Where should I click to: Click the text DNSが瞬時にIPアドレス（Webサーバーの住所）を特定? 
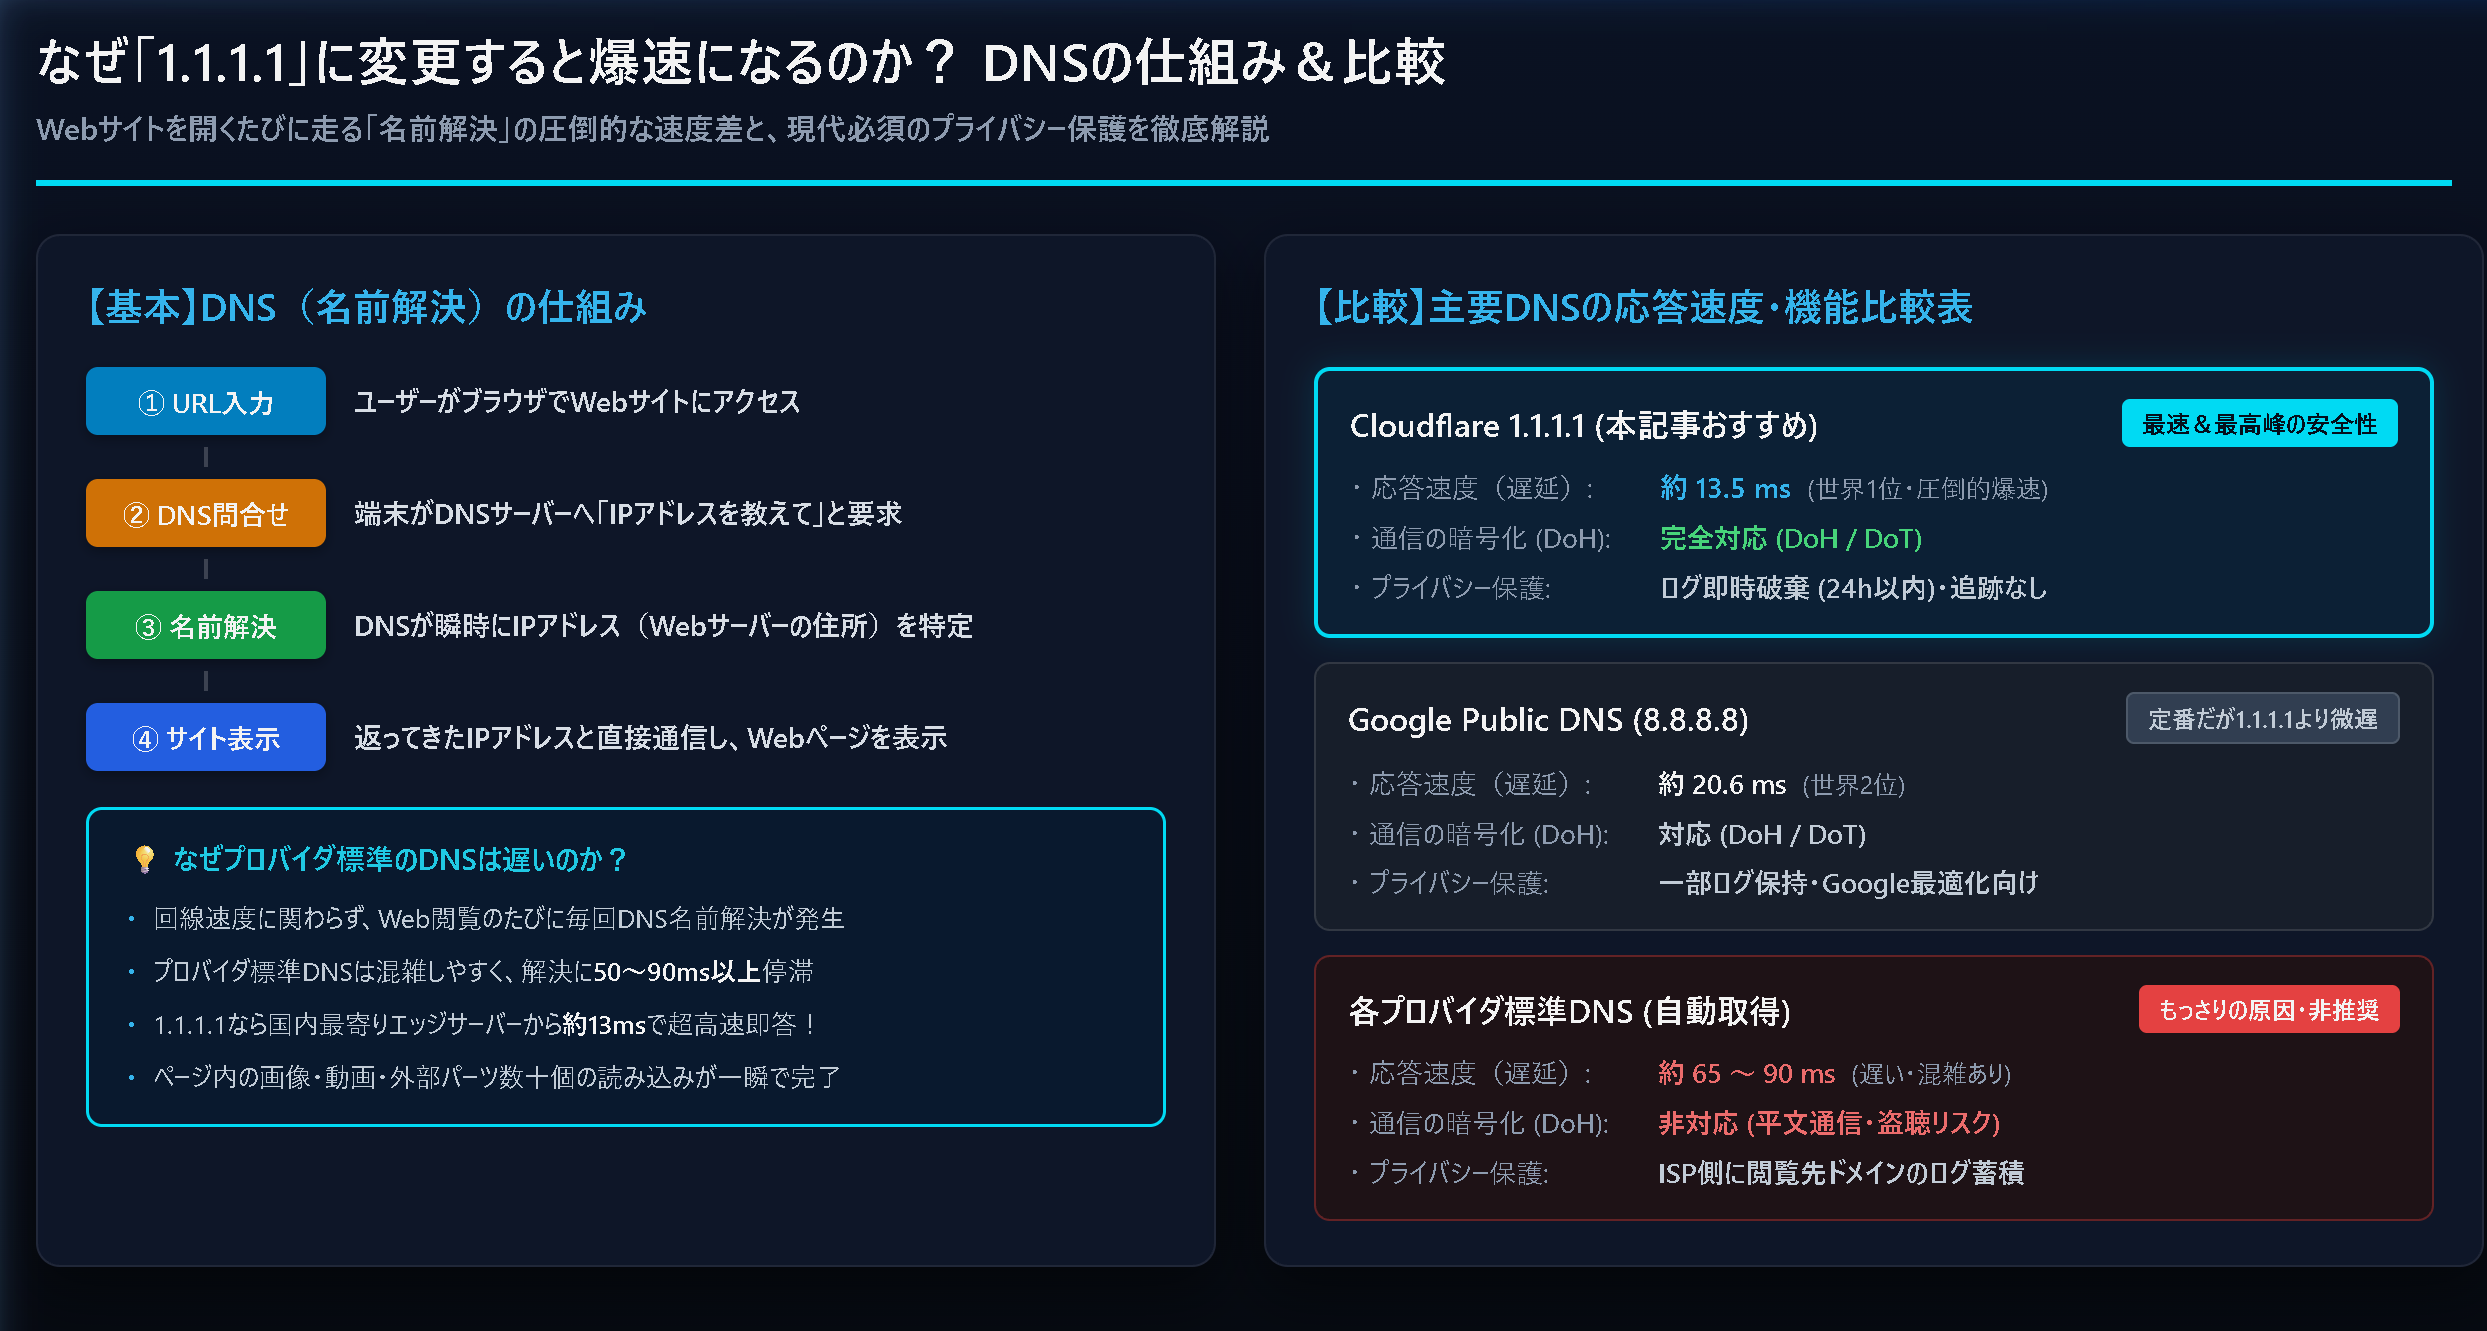[x=663, y=626]
